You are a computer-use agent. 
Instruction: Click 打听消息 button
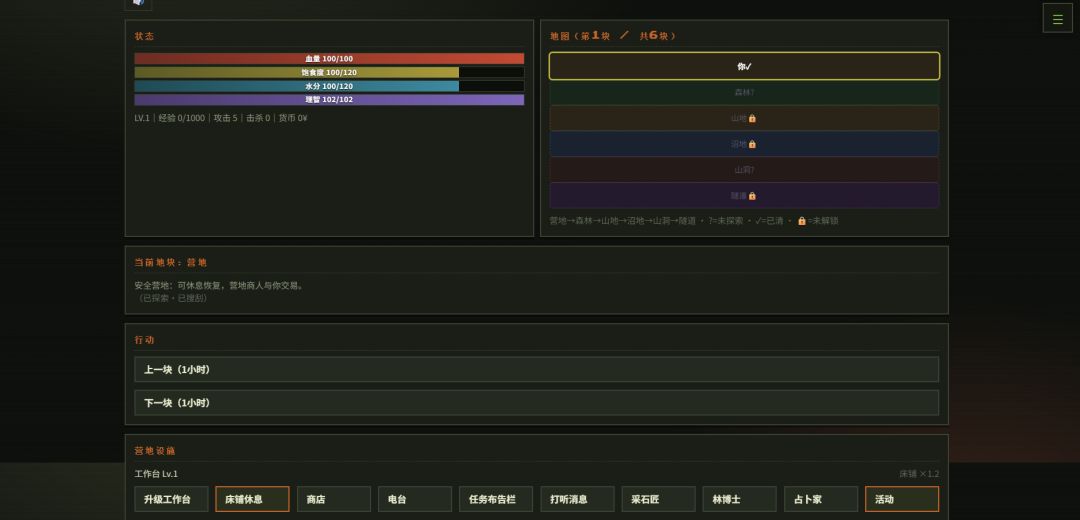pyautogui.click(x=577, y=499)
